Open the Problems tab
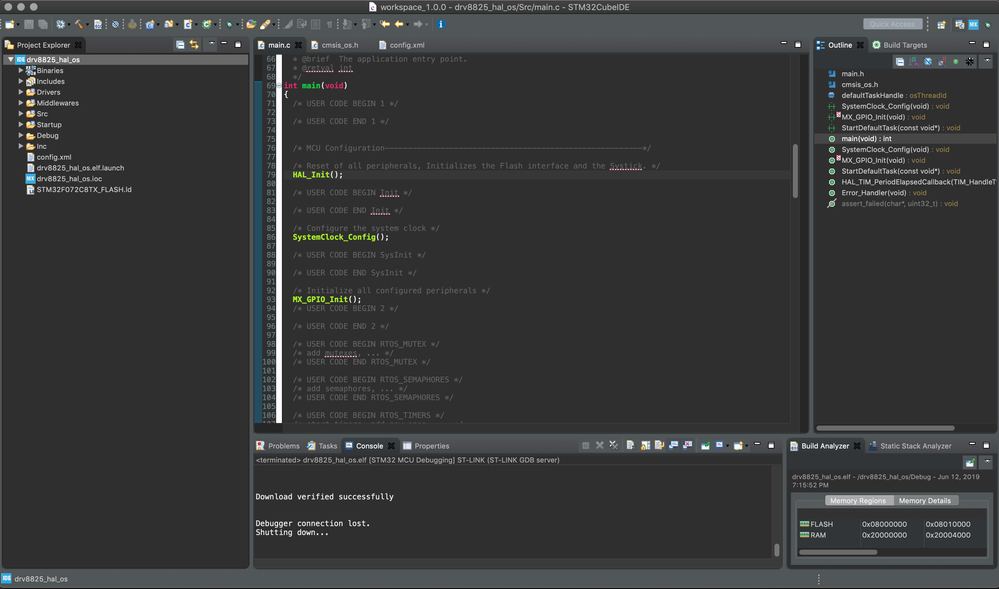999x589 pixels. [x=278, y=446]
